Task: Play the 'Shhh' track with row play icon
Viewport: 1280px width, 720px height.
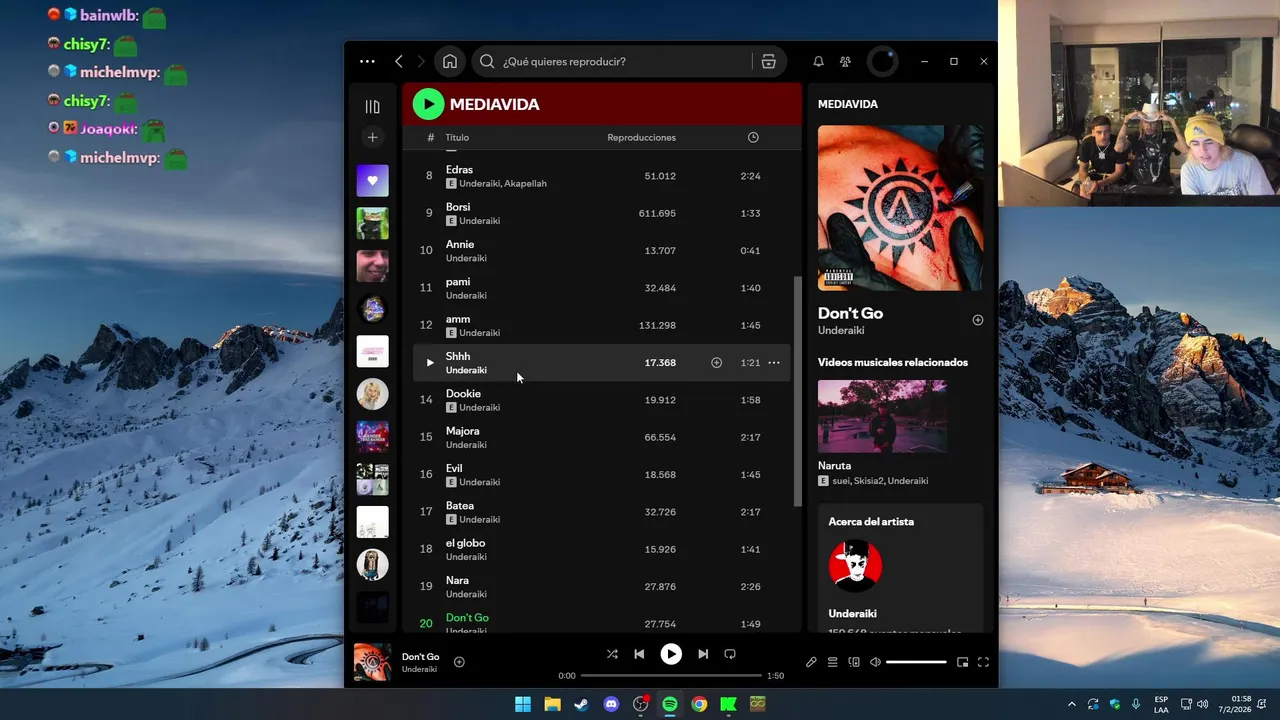Action: [x=430, y=363]
